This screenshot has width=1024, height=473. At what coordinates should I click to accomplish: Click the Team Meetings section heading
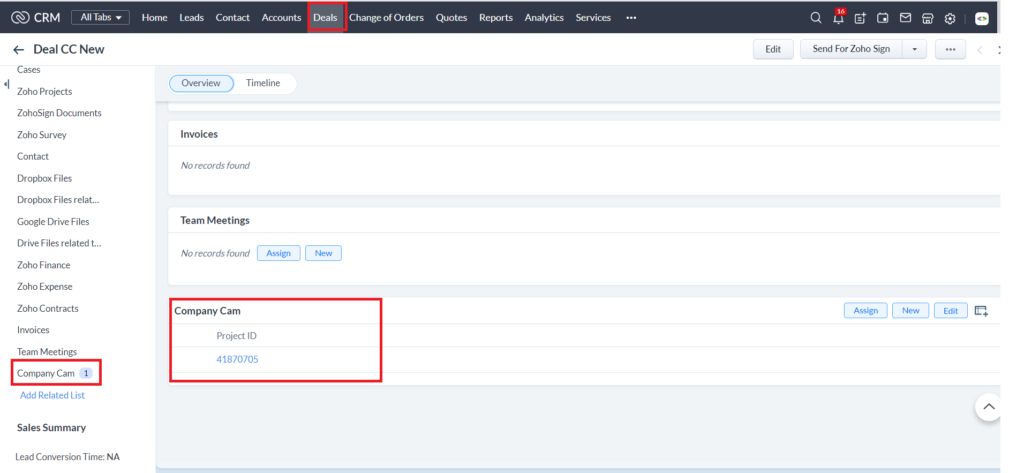[215, 220]
